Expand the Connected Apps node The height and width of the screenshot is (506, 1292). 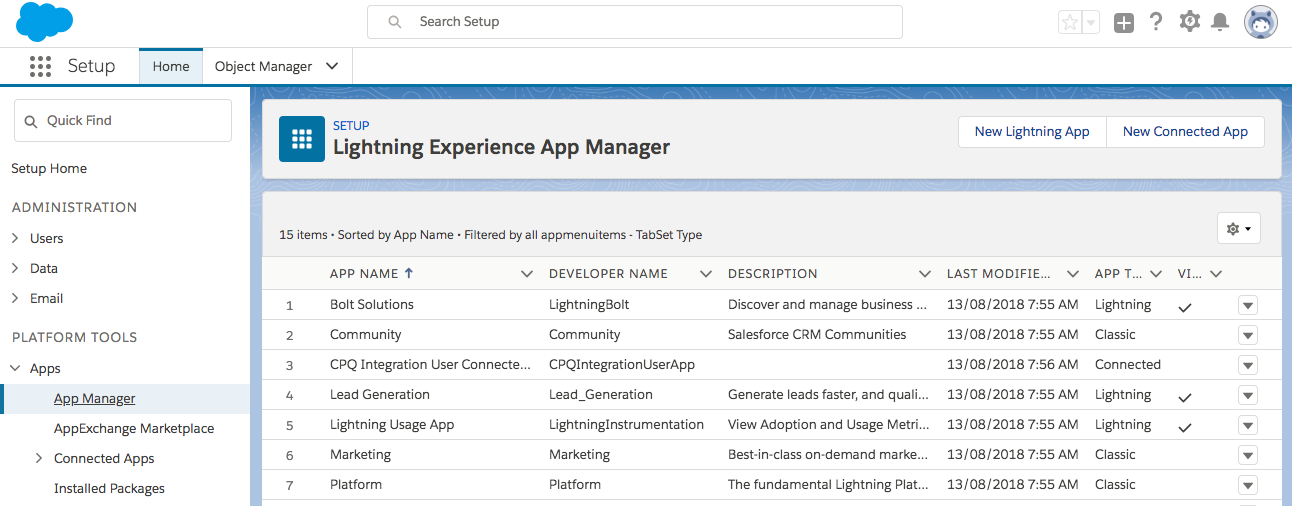pos(39,458)
